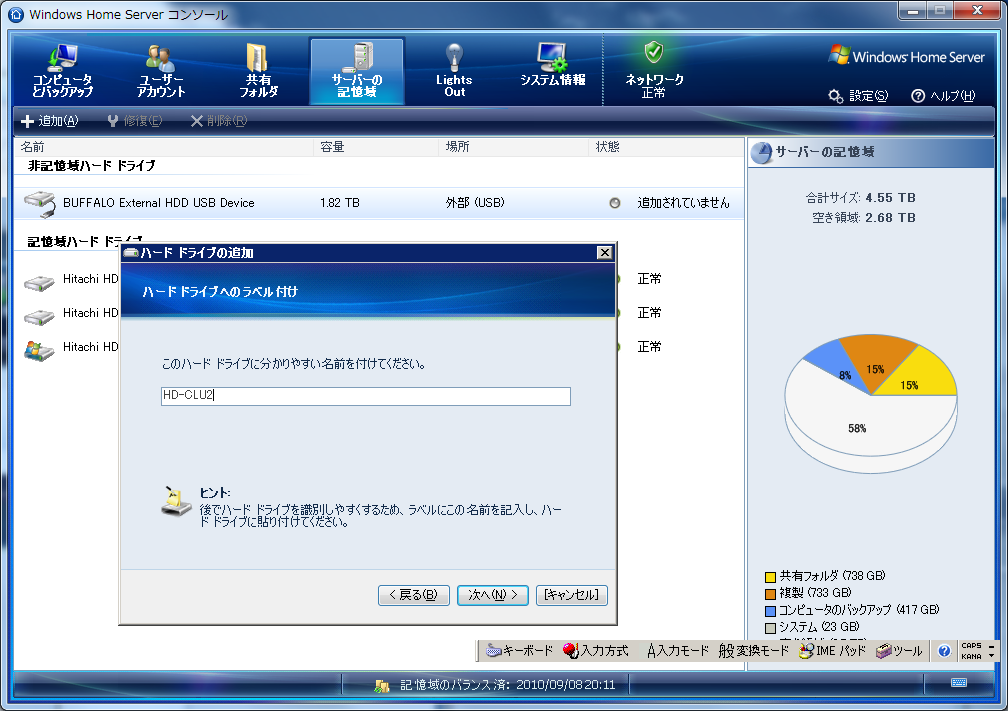Open the User Accounts tab
This screenshot has width=1008, height=711.
161,71
